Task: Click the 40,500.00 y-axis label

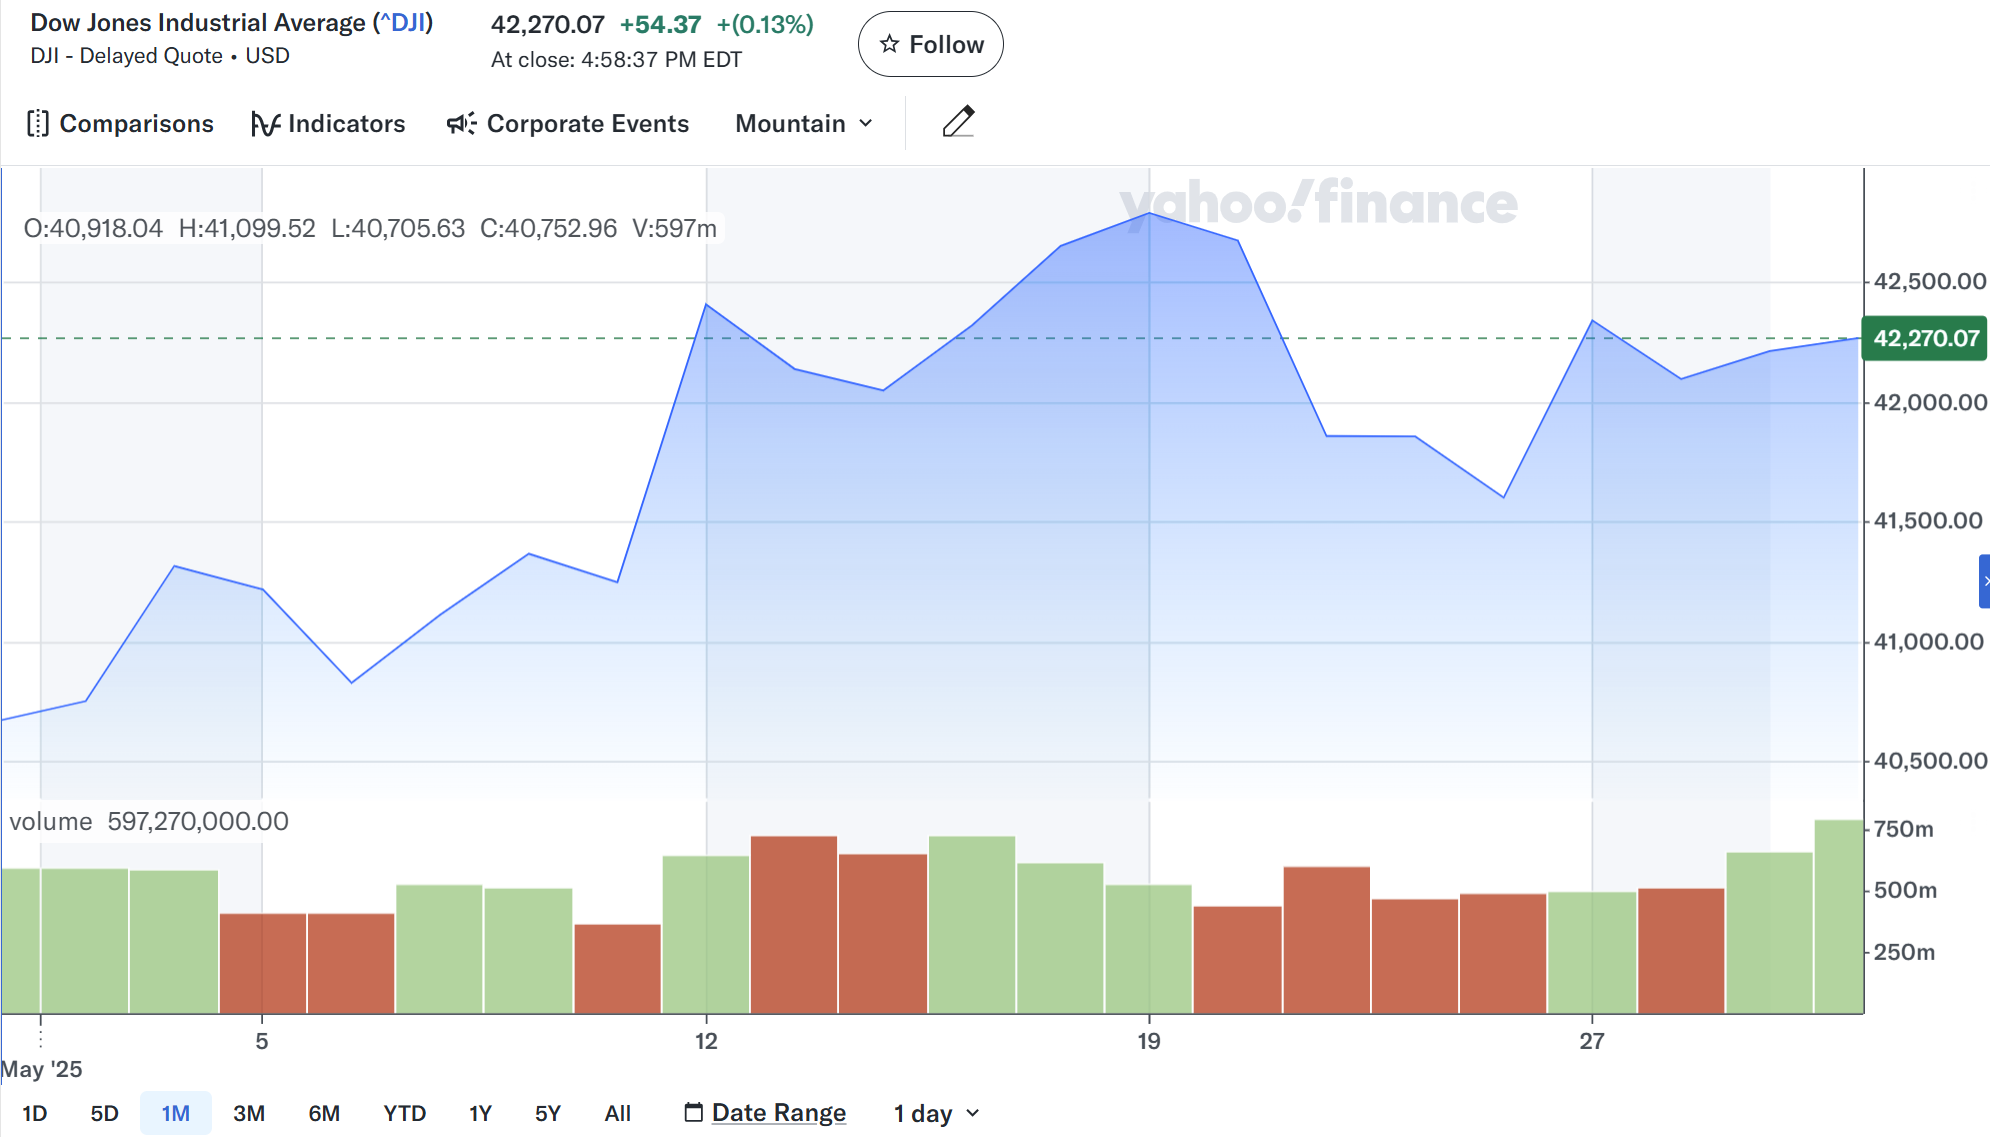Action: [1929, 760]
